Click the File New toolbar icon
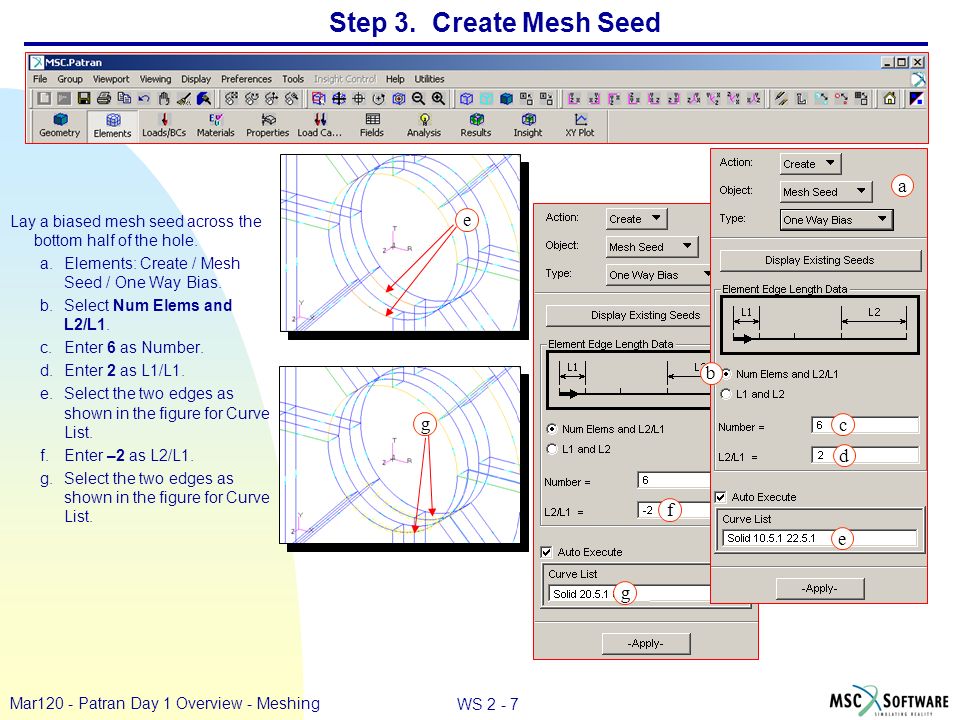 [x=44, y=98]
